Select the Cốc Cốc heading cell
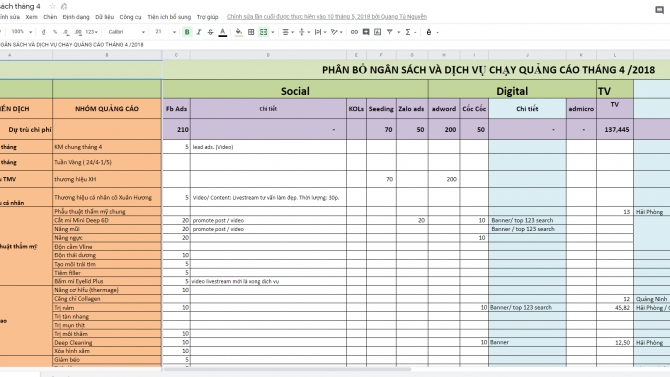 click(x=474, y=109)
